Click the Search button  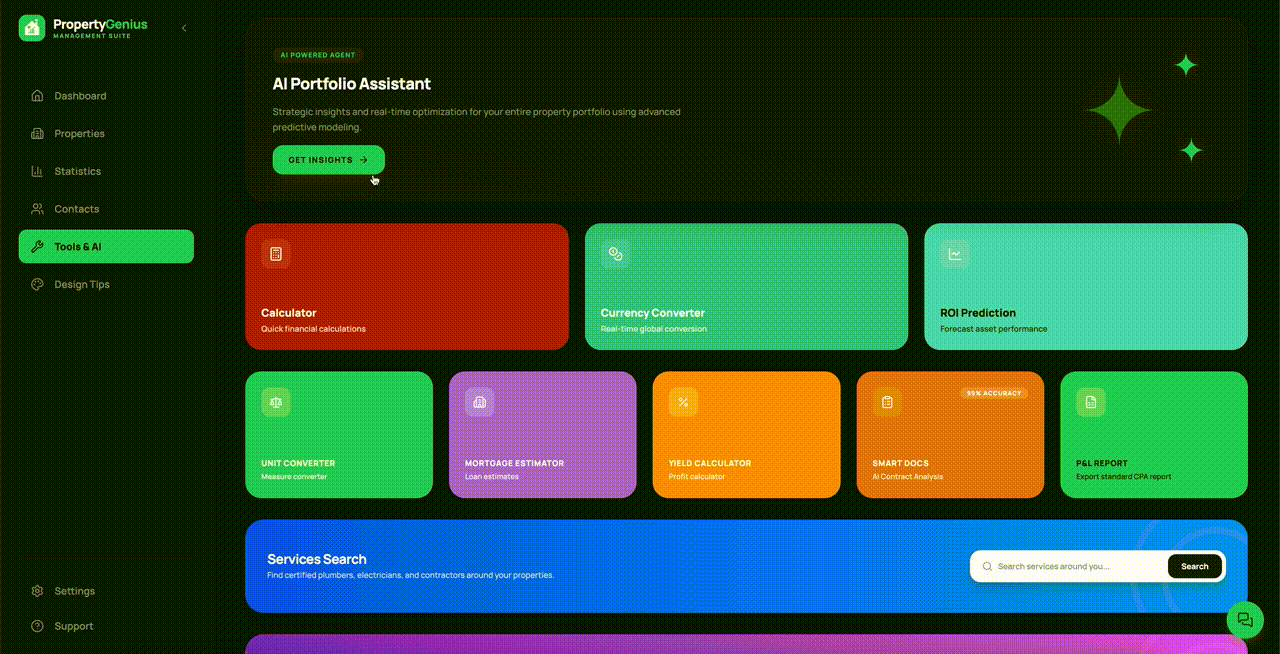(x=1195, y=567)
